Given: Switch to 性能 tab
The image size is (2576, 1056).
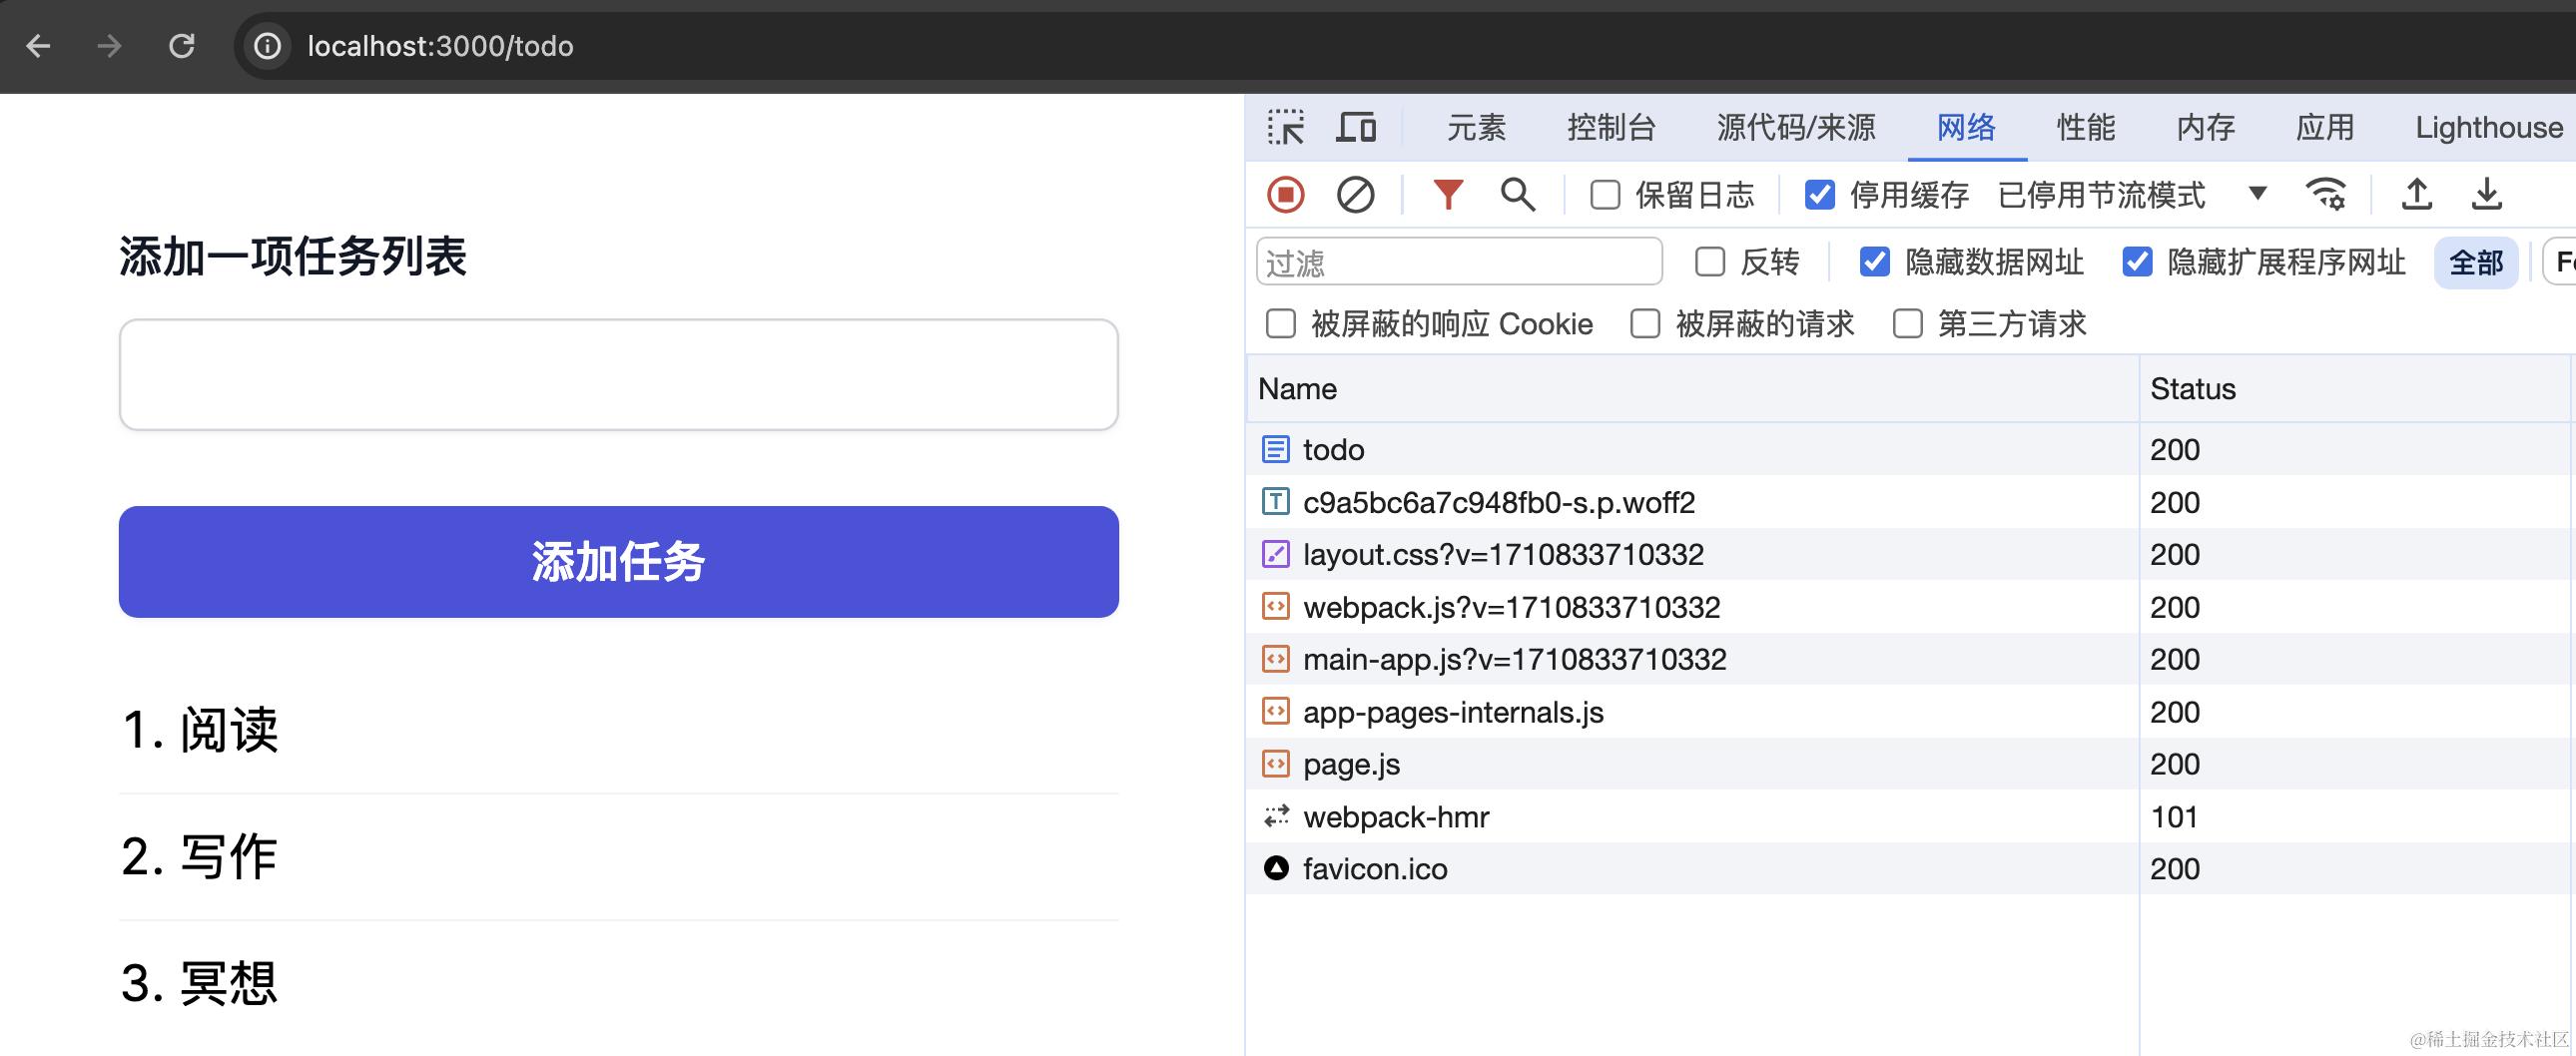Looking at the screenshot, I should [2086, 127].
